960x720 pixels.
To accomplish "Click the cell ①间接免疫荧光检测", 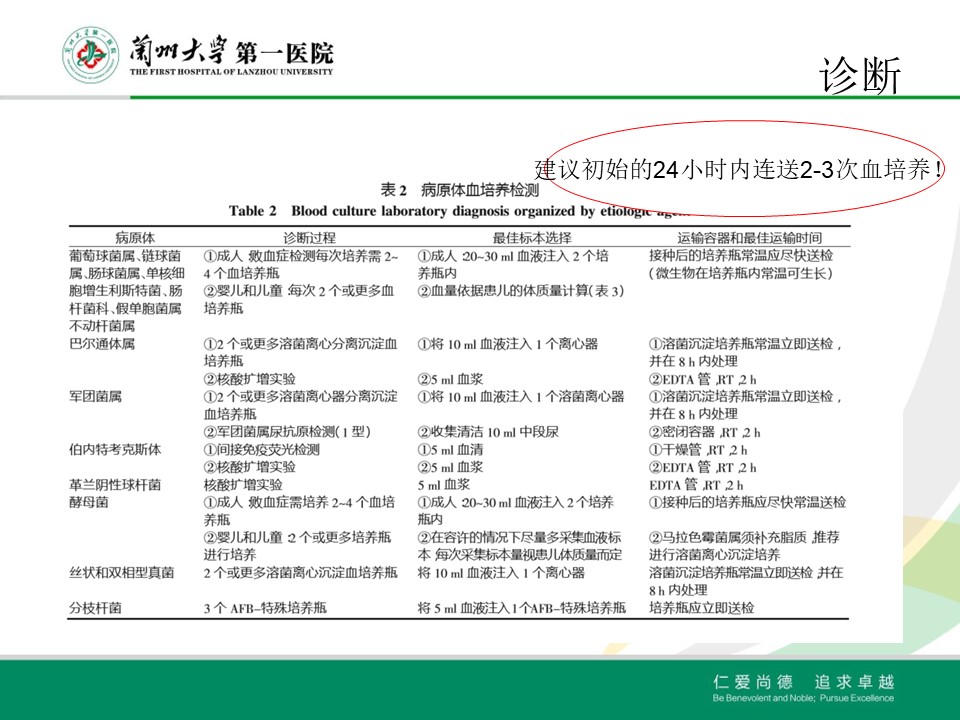I will coord(261,449).
